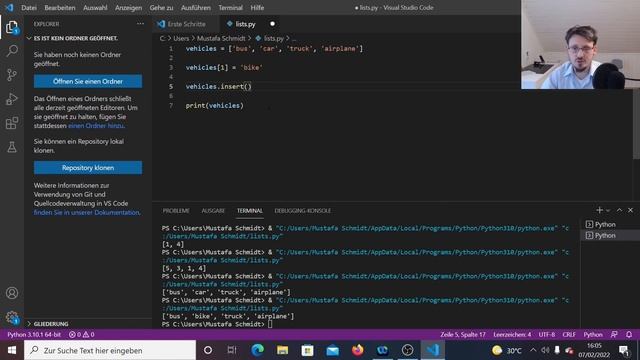Open the Gehe zu menu
The height and width of the screenshot is (360, 640).
click(161, 7)
